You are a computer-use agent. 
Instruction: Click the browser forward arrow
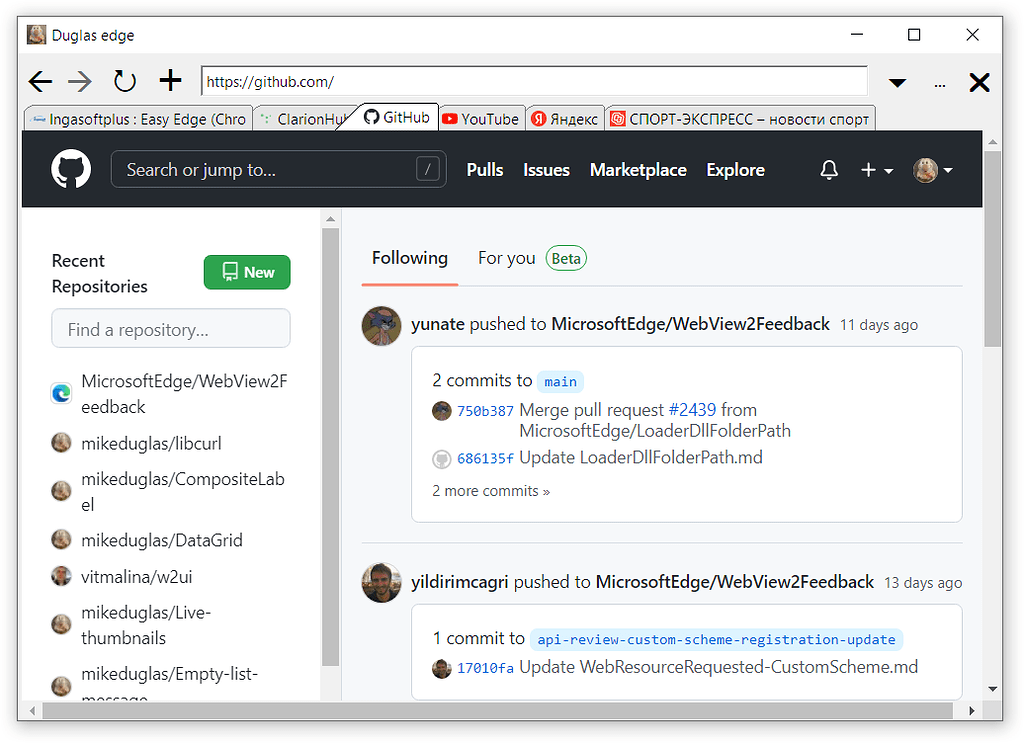(x=79, y=81)
